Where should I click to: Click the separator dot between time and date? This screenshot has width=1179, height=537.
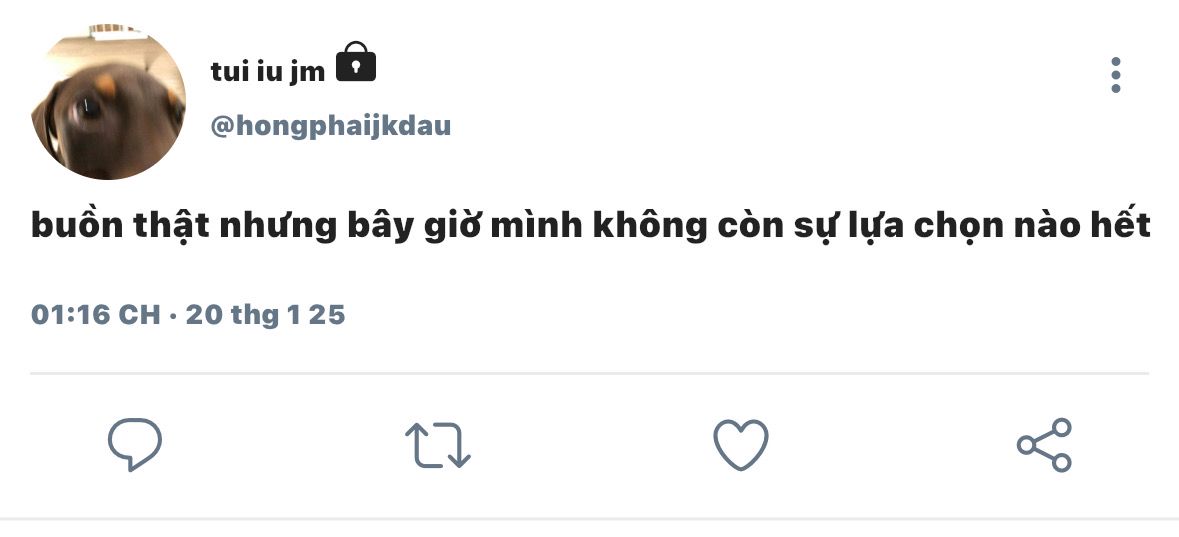pos(173,315)
